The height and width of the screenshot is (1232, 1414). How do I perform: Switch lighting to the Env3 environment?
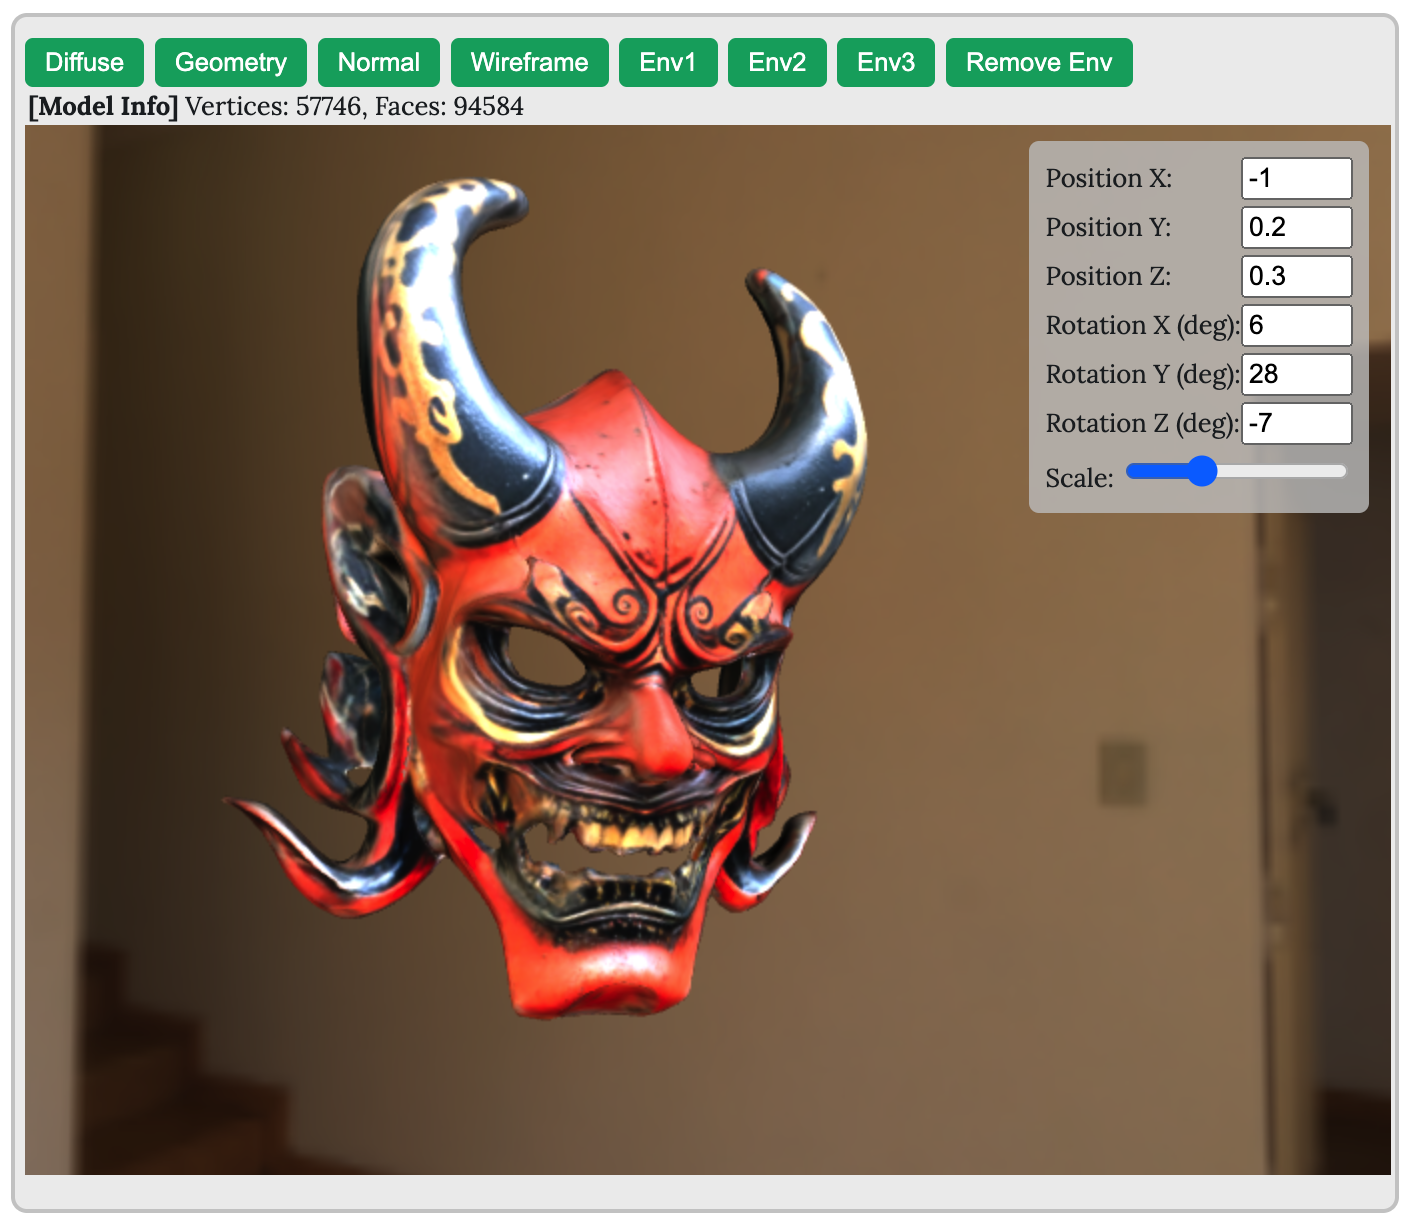(x=884, y=62)
